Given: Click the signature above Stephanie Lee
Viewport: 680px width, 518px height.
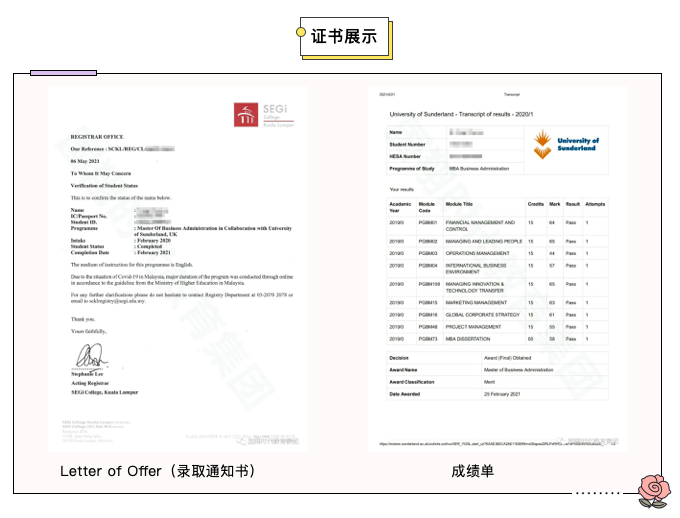Looking at the screenshot, I should [x=91, y=356].
